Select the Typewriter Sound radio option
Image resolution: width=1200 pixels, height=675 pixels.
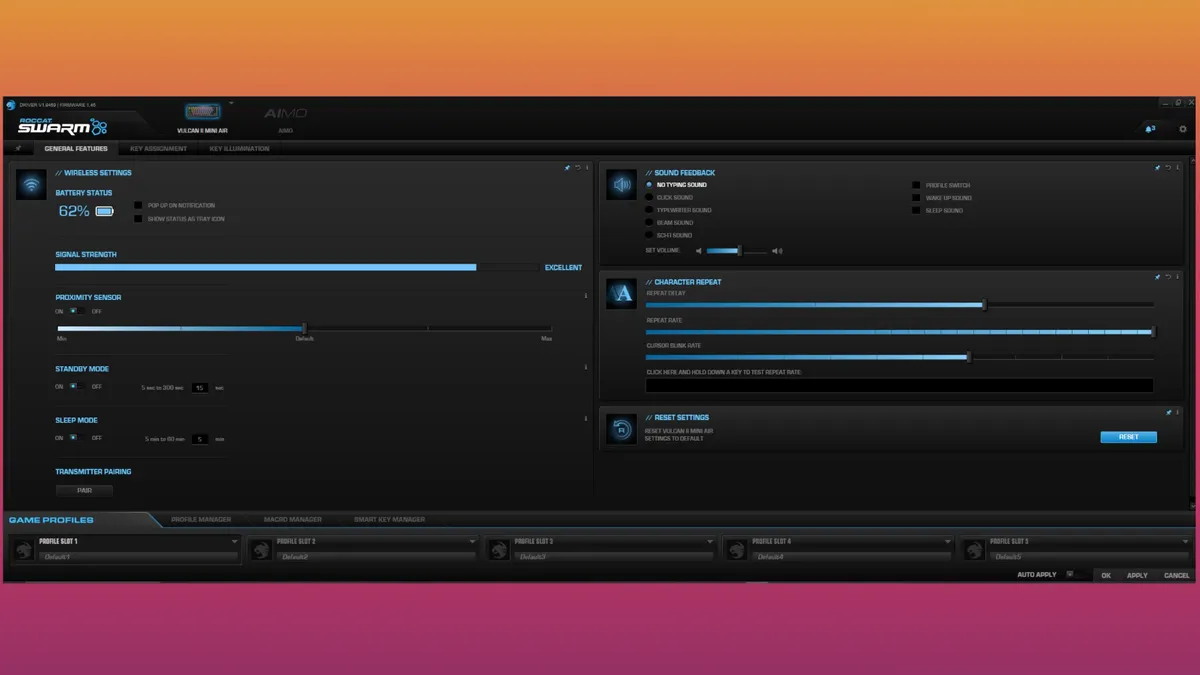pyautogui.click(x=649, y=210)
